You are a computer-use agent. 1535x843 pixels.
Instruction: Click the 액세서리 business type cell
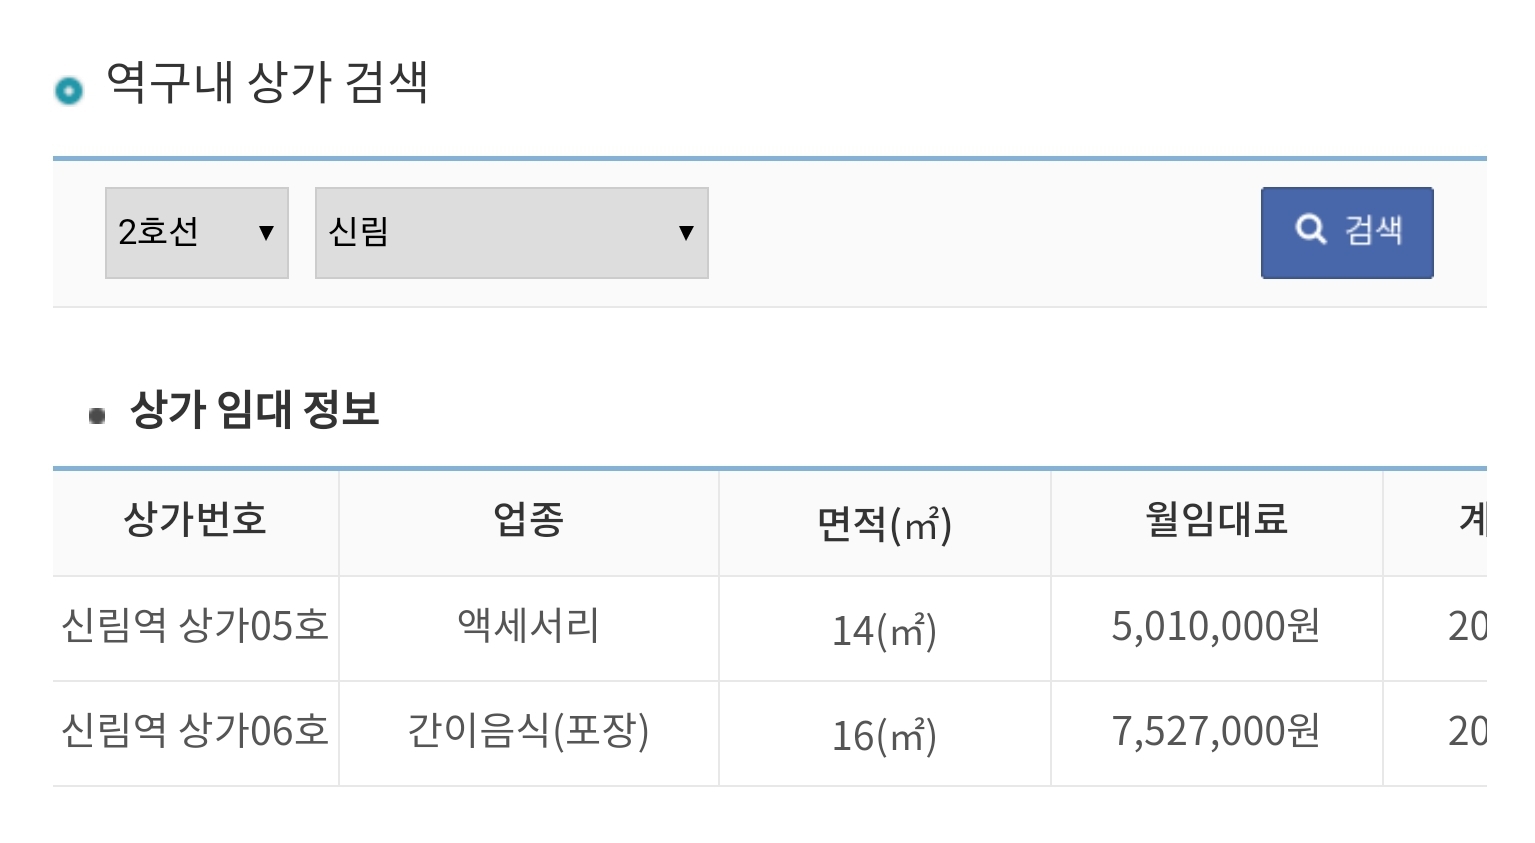[529, 627]
